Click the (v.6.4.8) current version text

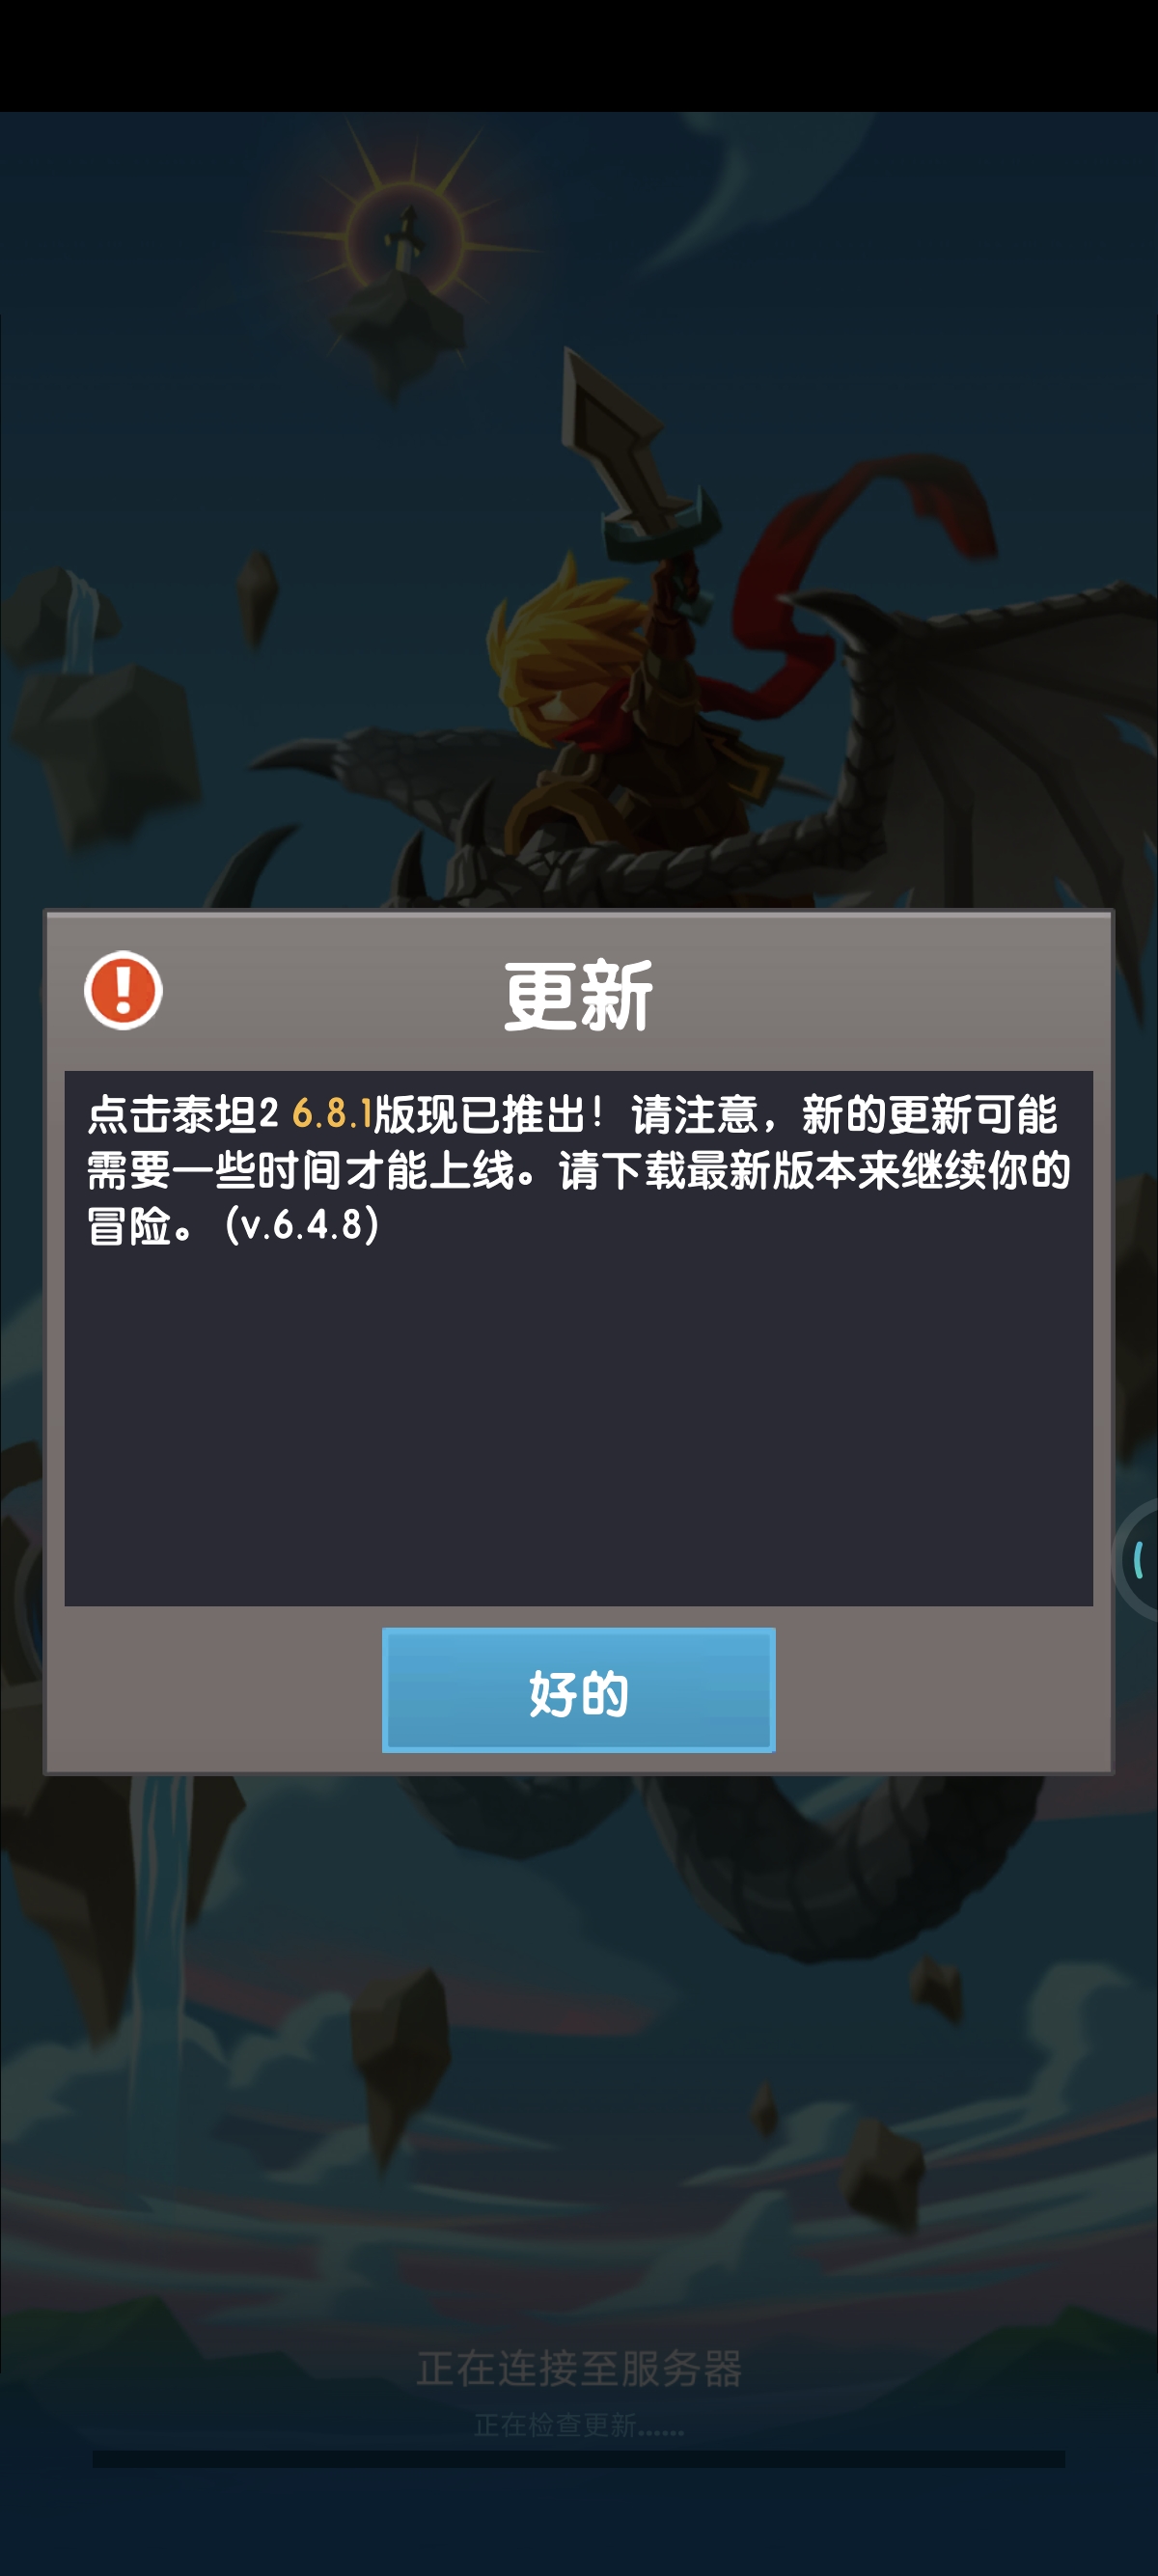302,1225
